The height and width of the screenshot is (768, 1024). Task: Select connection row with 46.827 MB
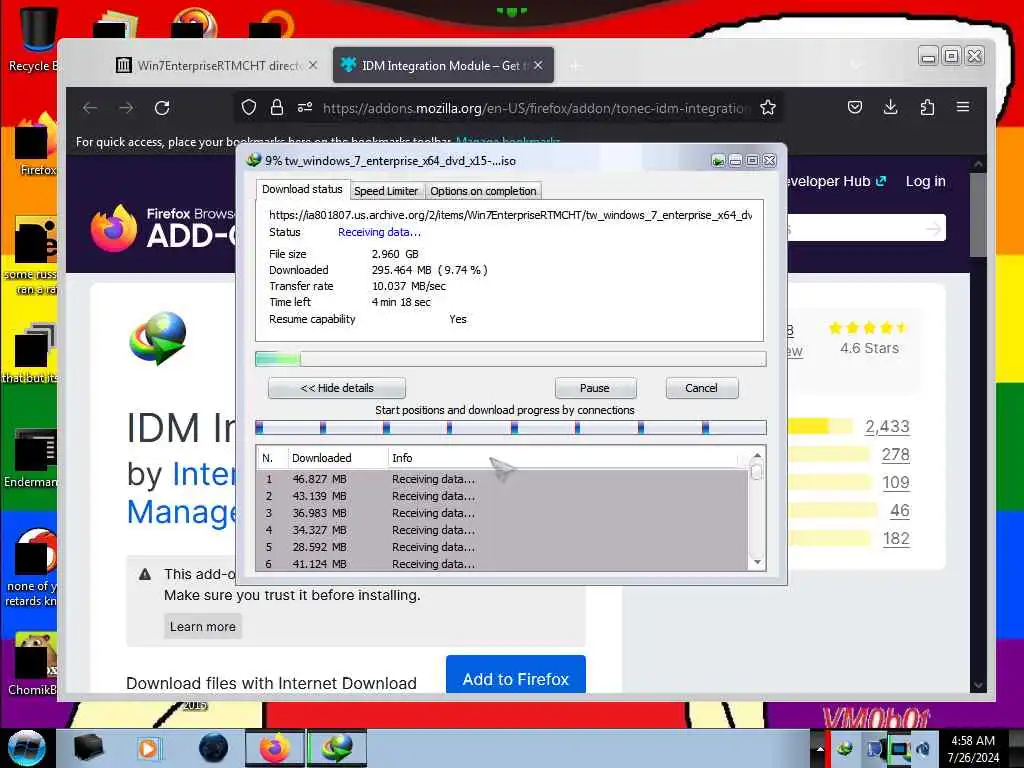[x=502, y=479]
